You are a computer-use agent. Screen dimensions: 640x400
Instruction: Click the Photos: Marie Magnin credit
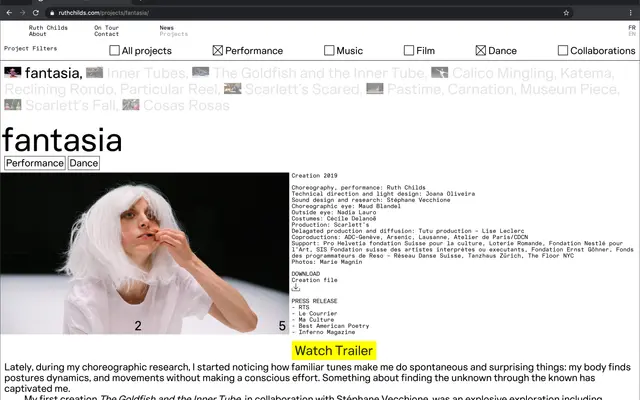[x=327, y=262]
